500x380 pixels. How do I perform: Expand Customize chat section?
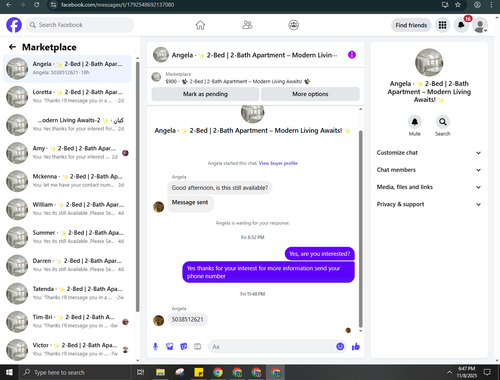pyautogui.click(x=429, y=153)
